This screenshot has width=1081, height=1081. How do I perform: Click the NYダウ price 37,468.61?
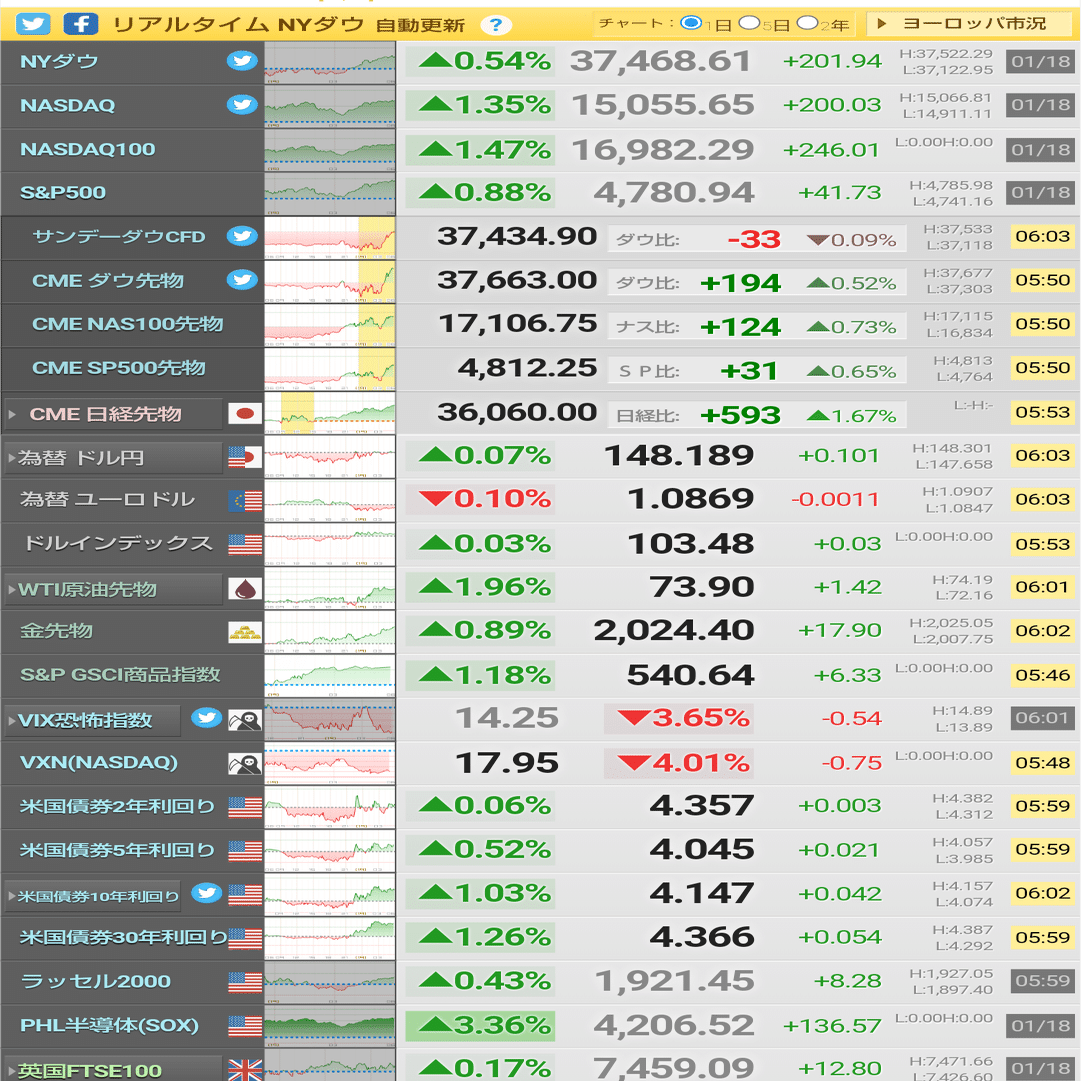pyautogui.click(x=660, y=61)
